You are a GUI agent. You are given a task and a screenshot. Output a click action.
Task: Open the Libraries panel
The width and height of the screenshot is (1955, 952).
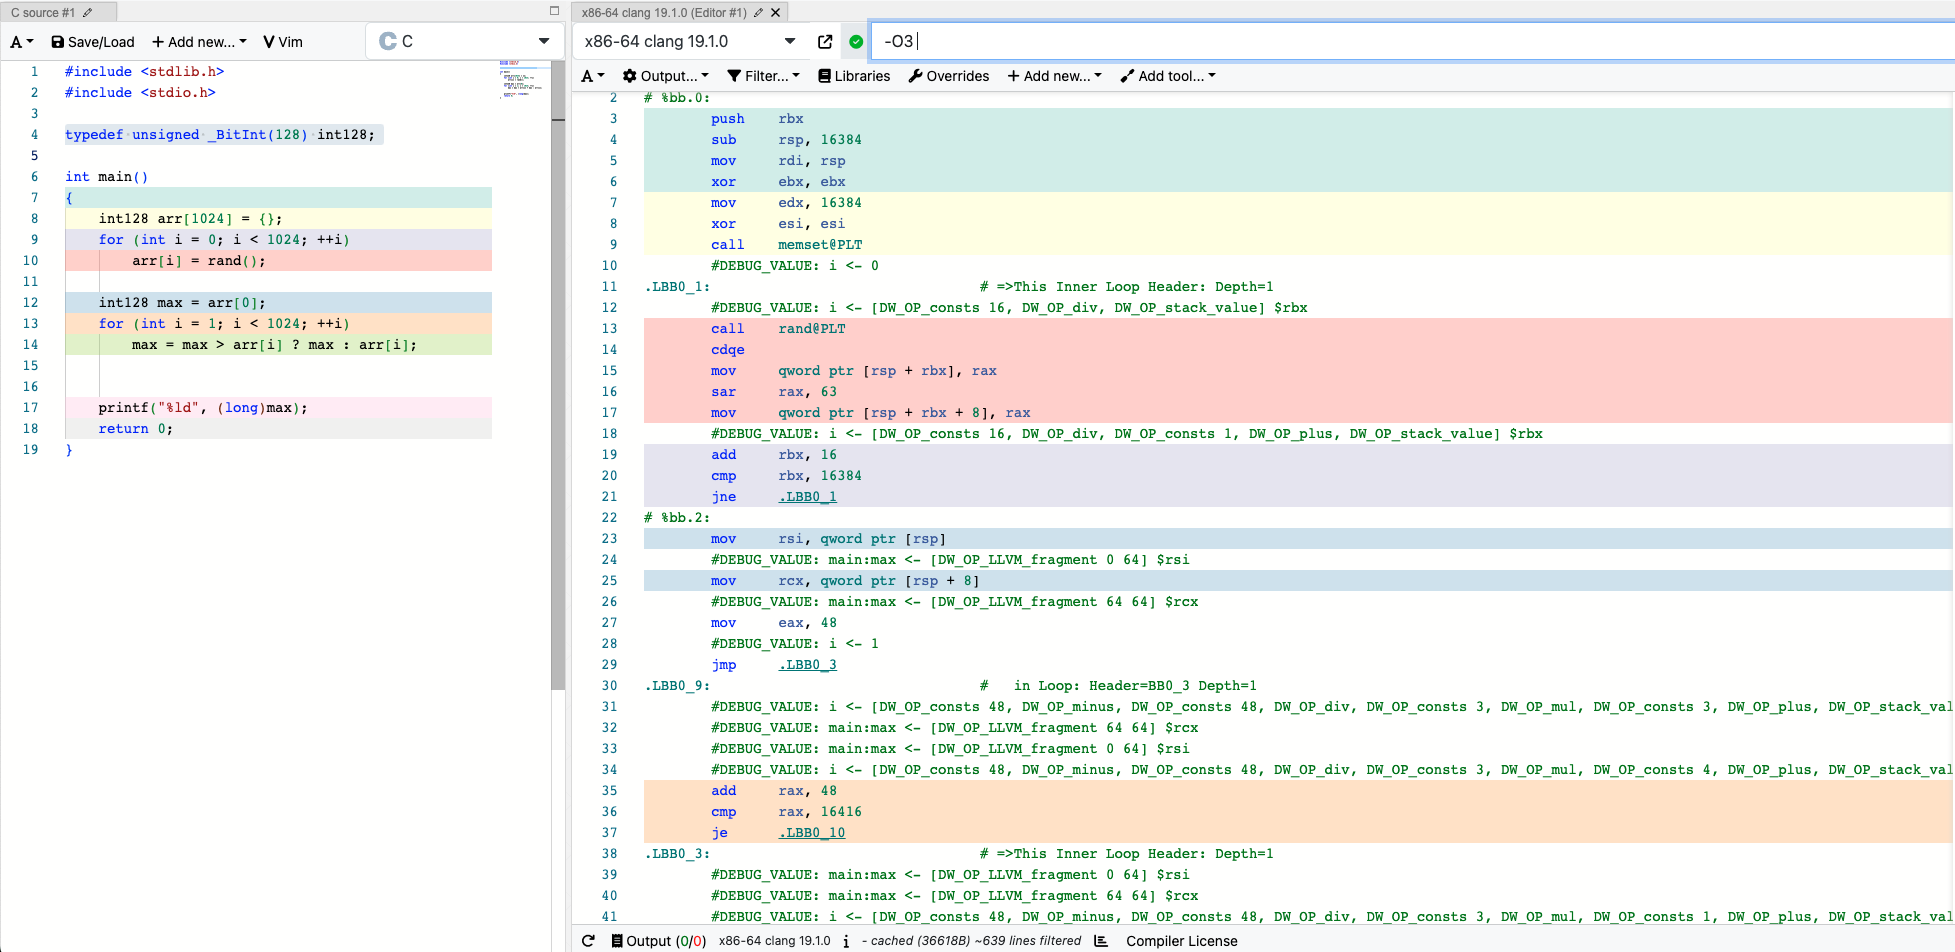click(854, 76)
